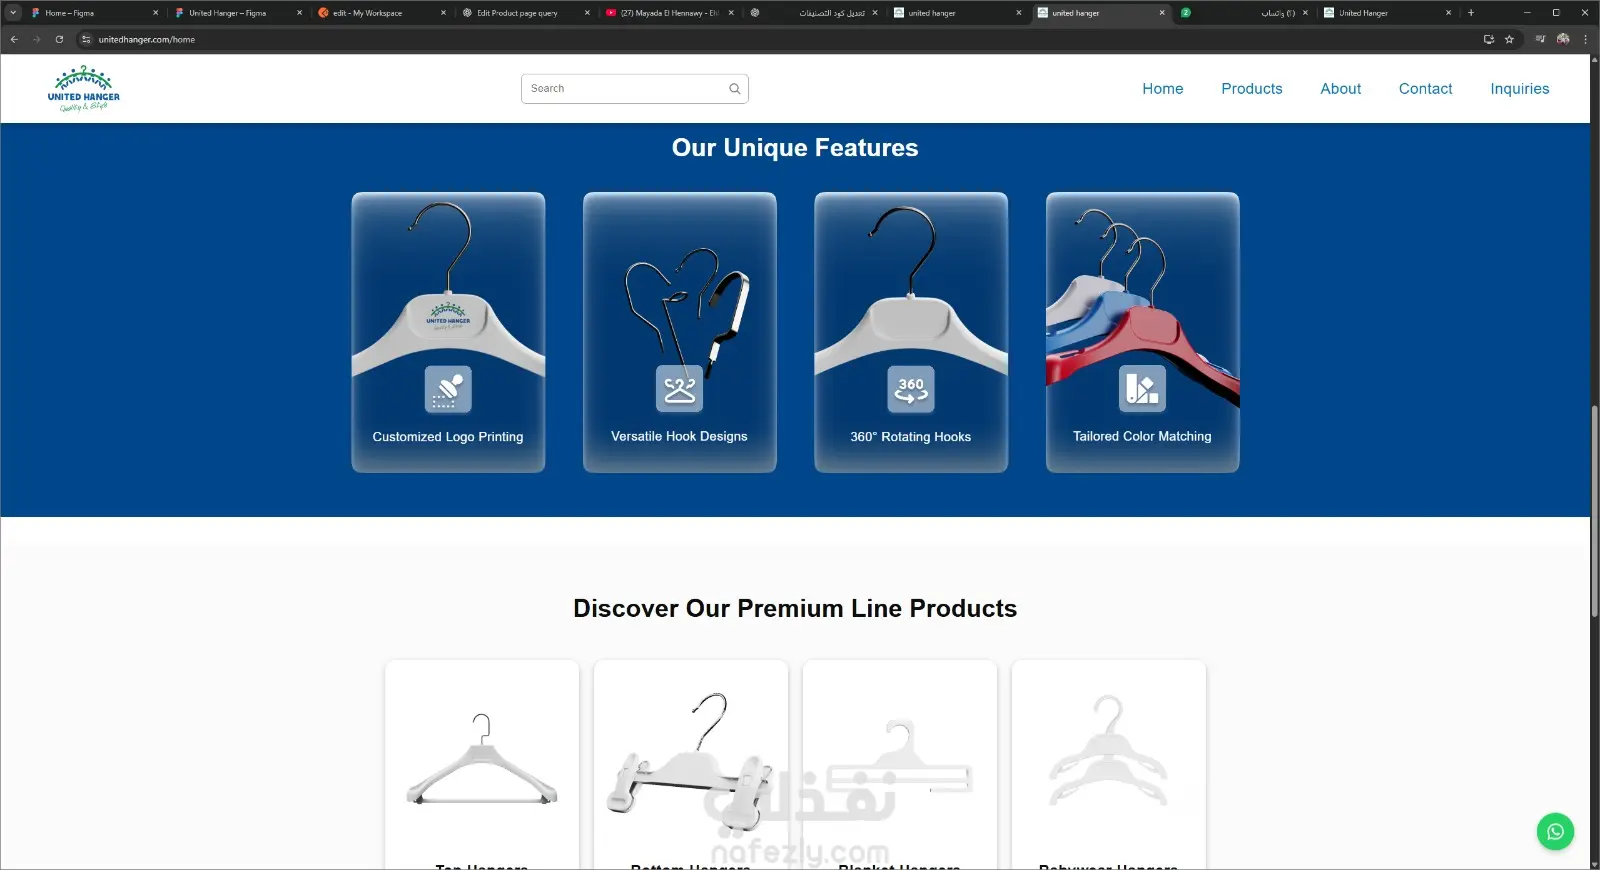Image resolution: width=1600 pixels, height=870 pixels.
Task: Click the Versatile Hook Designs icon
Action: coord(679,389)
